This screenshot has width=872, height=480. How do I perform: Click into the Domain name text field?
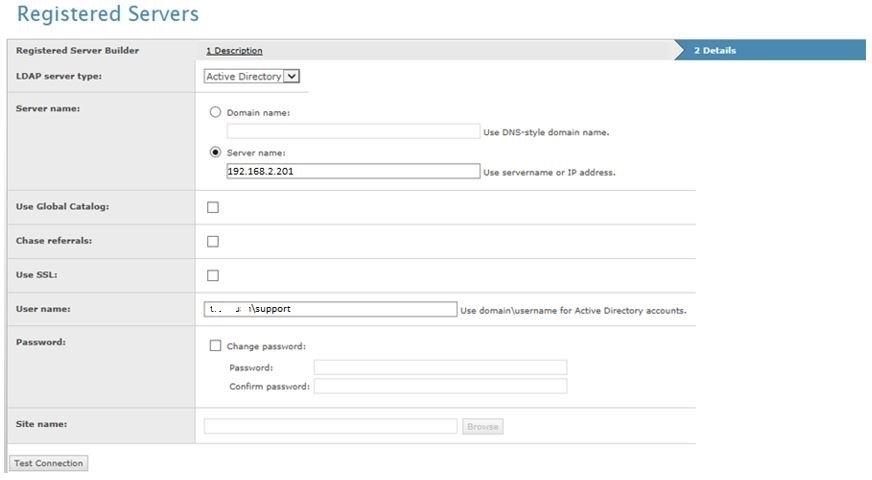[x=353, y=131]
